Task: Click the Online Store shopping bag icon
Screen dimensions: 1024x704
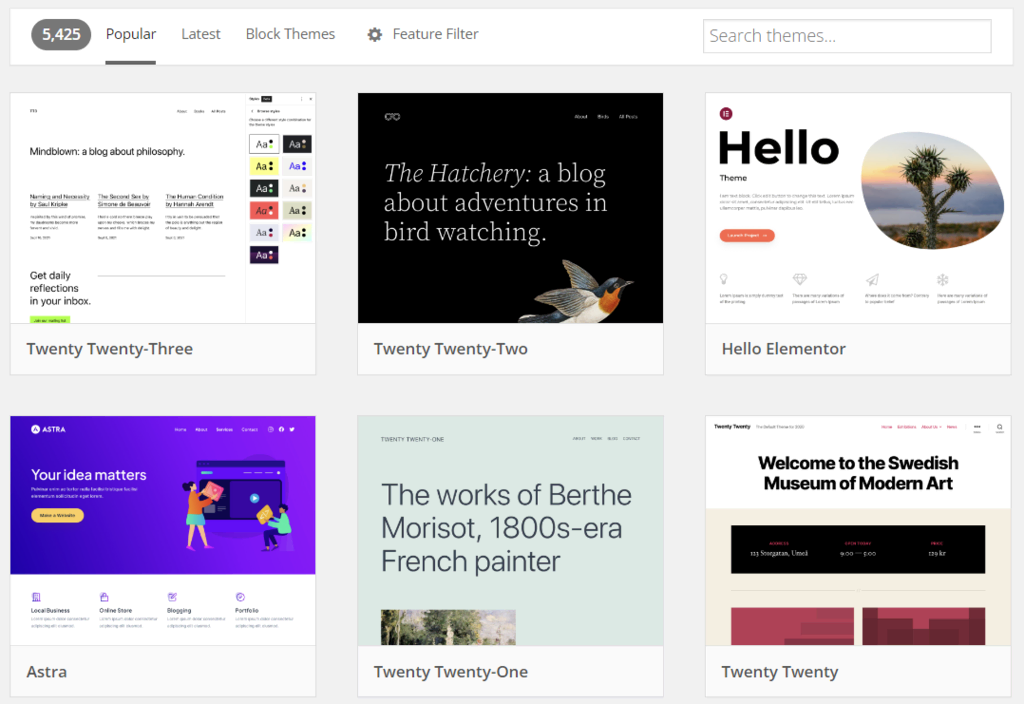Action: [105, 597]
